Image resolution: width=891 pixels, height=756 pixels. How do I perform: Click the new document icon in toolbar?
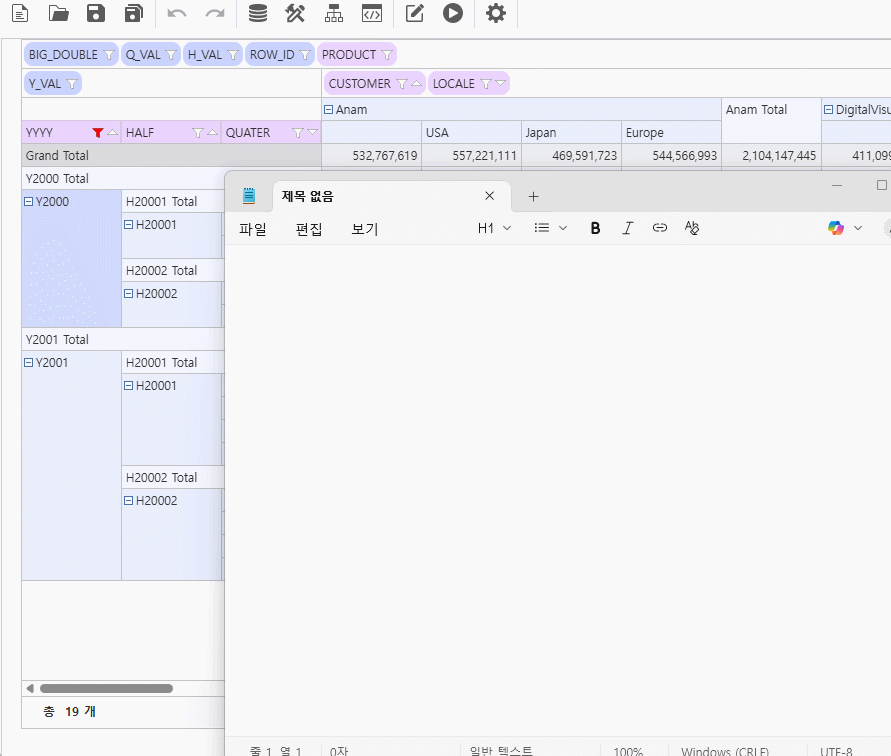tap(20, 14)
